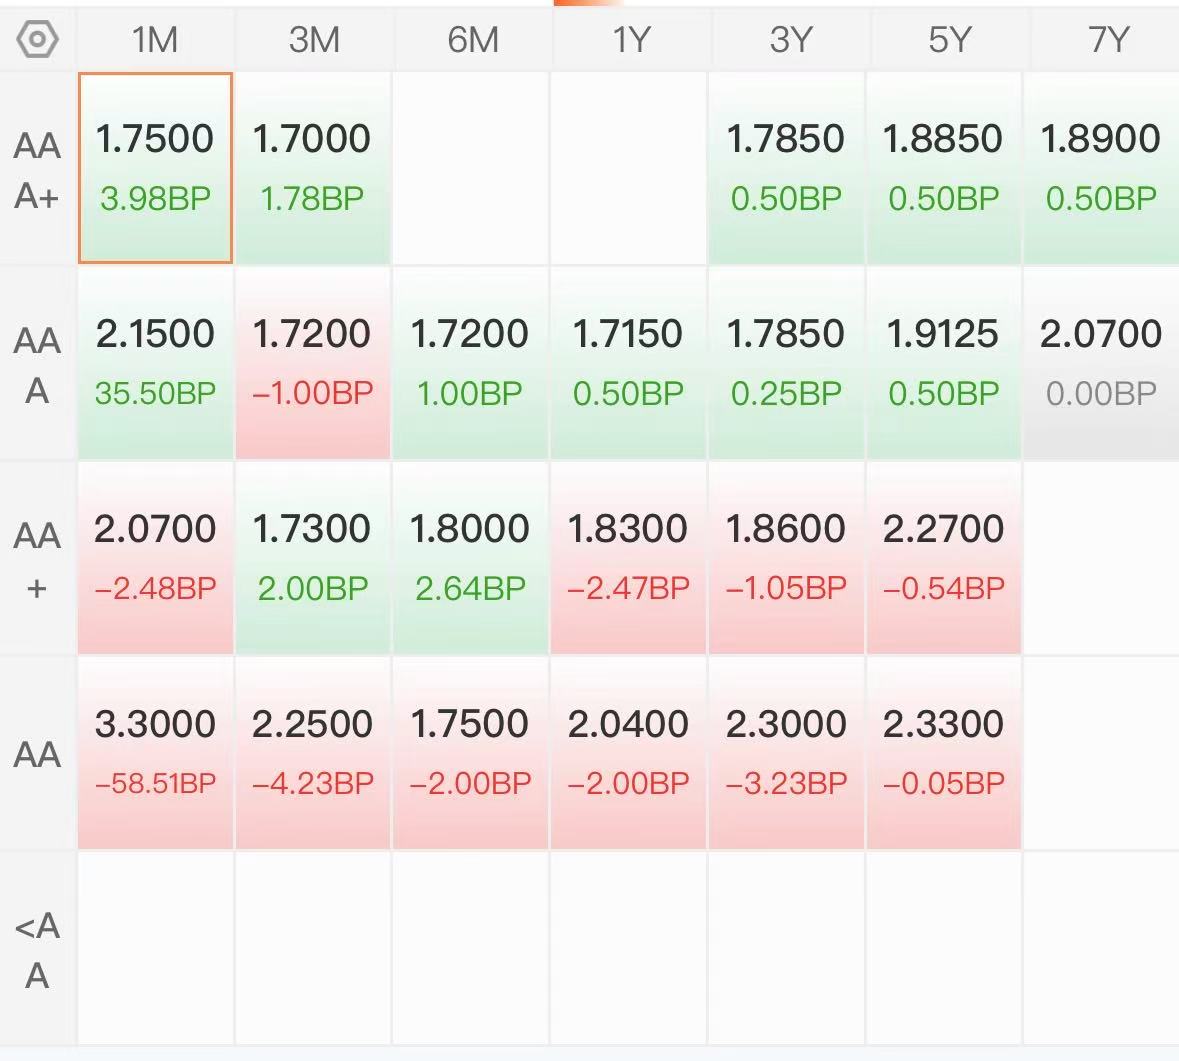The image size is (1179, 1061).
Task: Select the 6M tenor header
Action: (472, 39)
